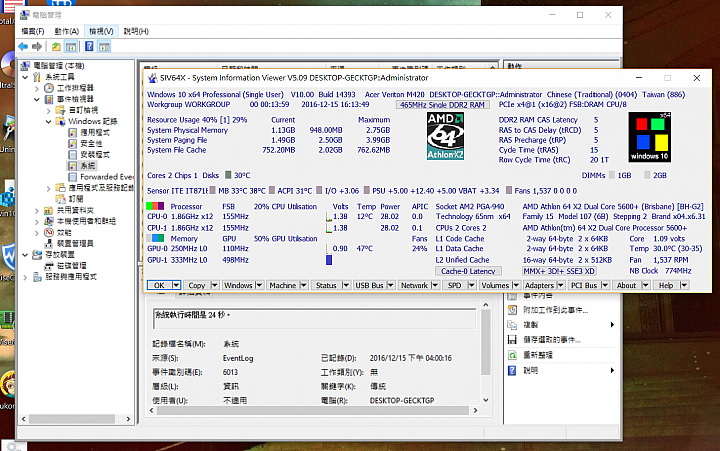
Task: Select 自訂檢視 in the console tree
Action: pos(83,110)
